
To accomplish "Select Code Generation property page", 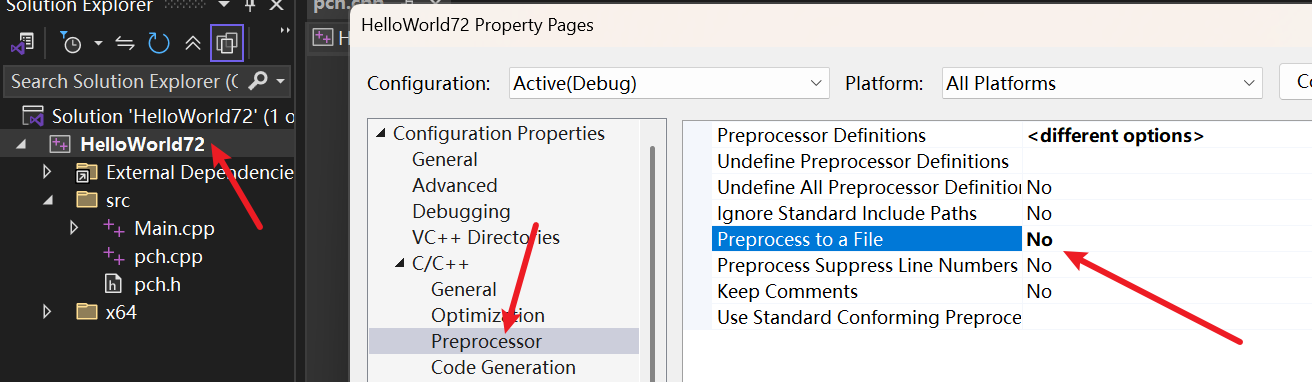I will tap(503, 367).
